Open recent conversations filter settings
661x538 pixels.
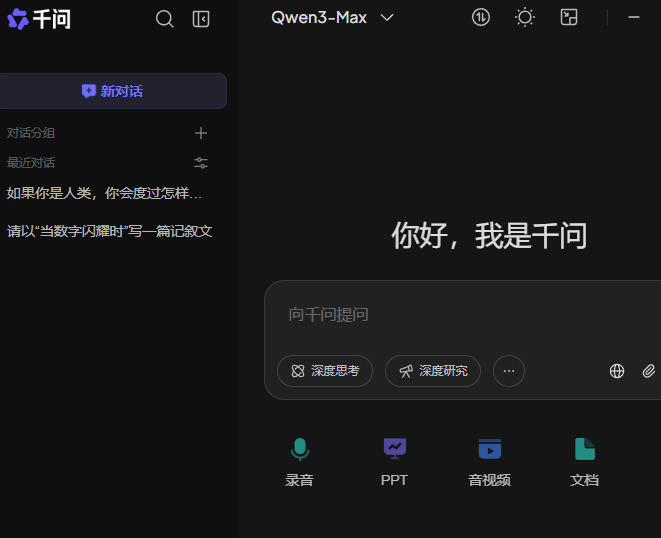pos(201,163)
